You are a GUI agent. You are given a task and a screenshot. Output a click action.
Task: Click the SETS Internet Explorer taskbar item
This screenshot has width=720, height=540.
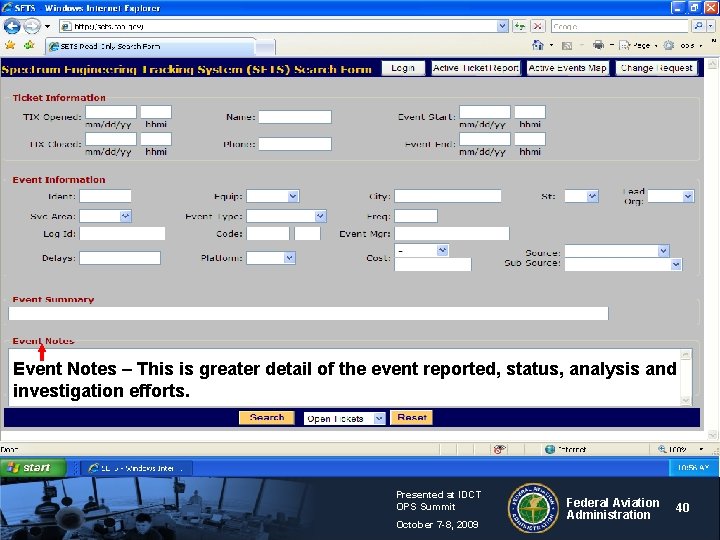(136, 468)
